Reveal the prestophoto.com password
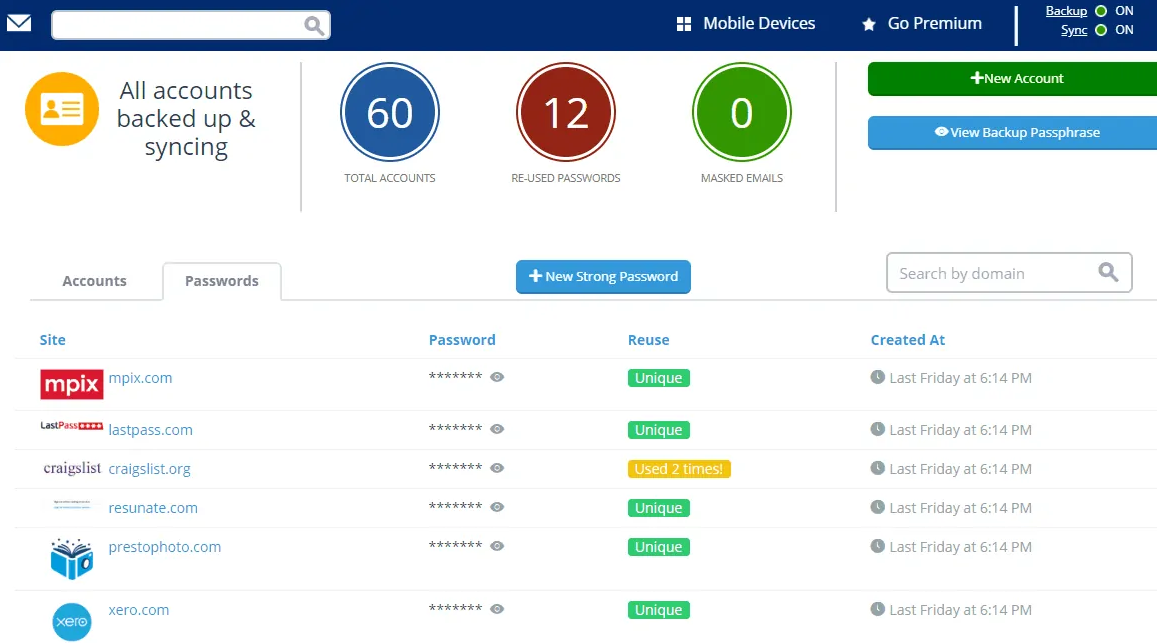This screenshot has height=643, width=1157. click(x=497, y=546)
